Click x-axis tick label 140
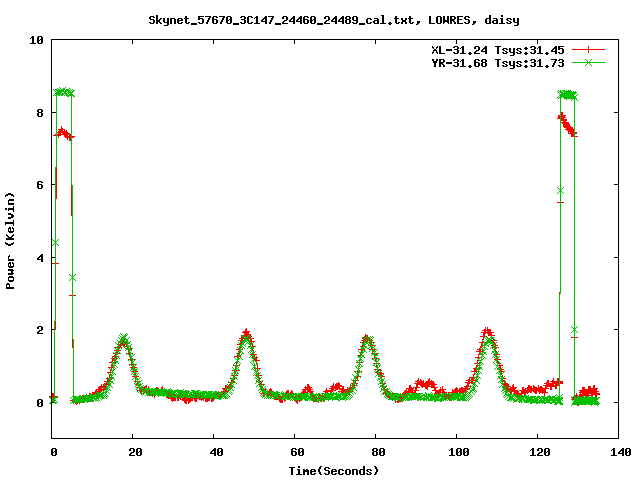 pyautogui.click(x=620, y=452)
